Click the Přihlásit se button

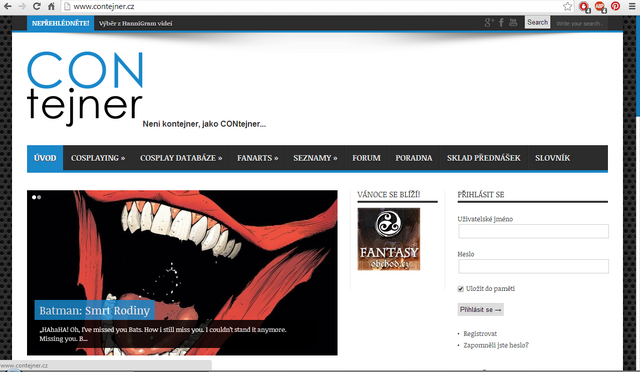[480, 310]
